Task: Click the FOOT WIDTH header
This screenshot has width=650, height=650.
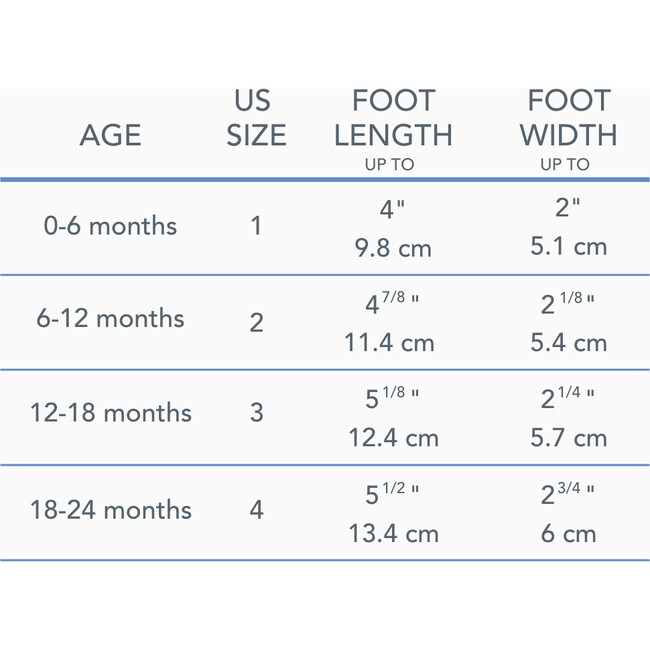Action: pyautogui.click(x=567, y=118)
